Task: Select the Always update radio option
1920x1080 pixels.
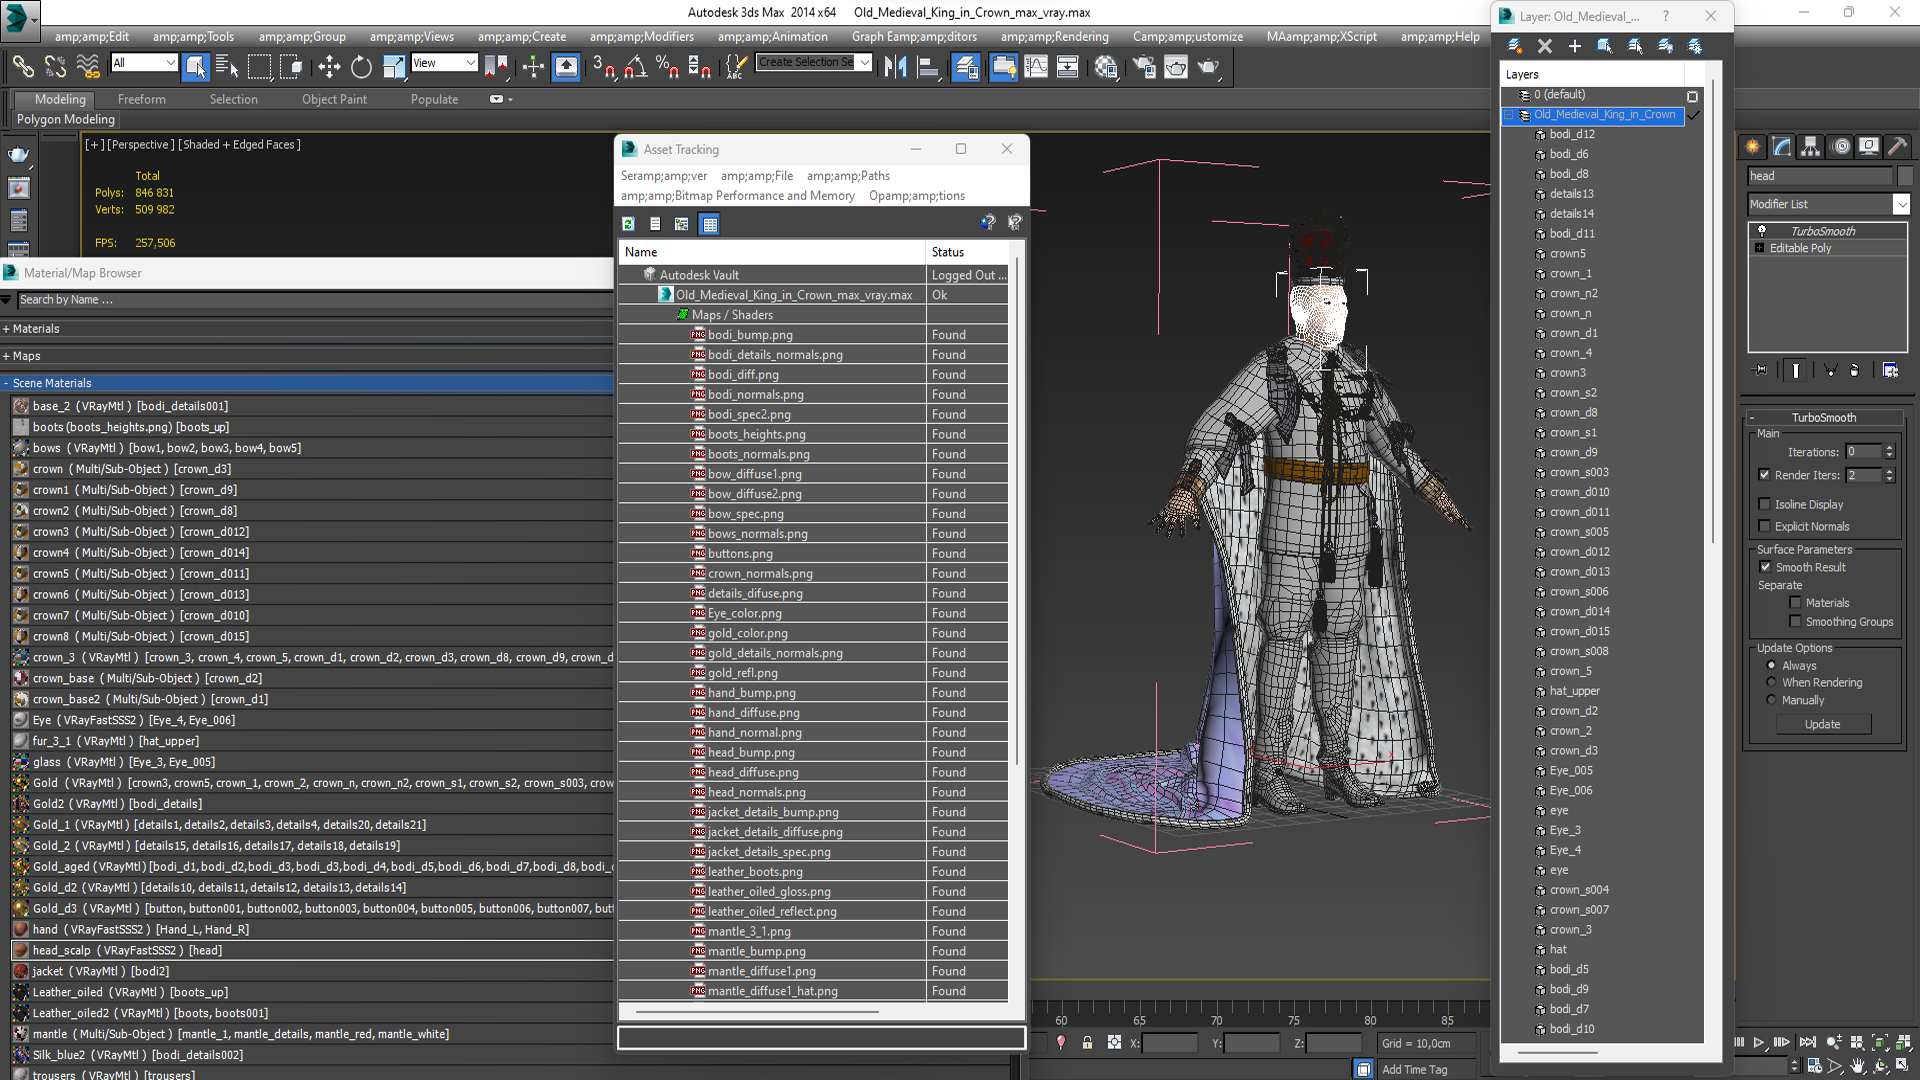Action: pos(1771,665)
